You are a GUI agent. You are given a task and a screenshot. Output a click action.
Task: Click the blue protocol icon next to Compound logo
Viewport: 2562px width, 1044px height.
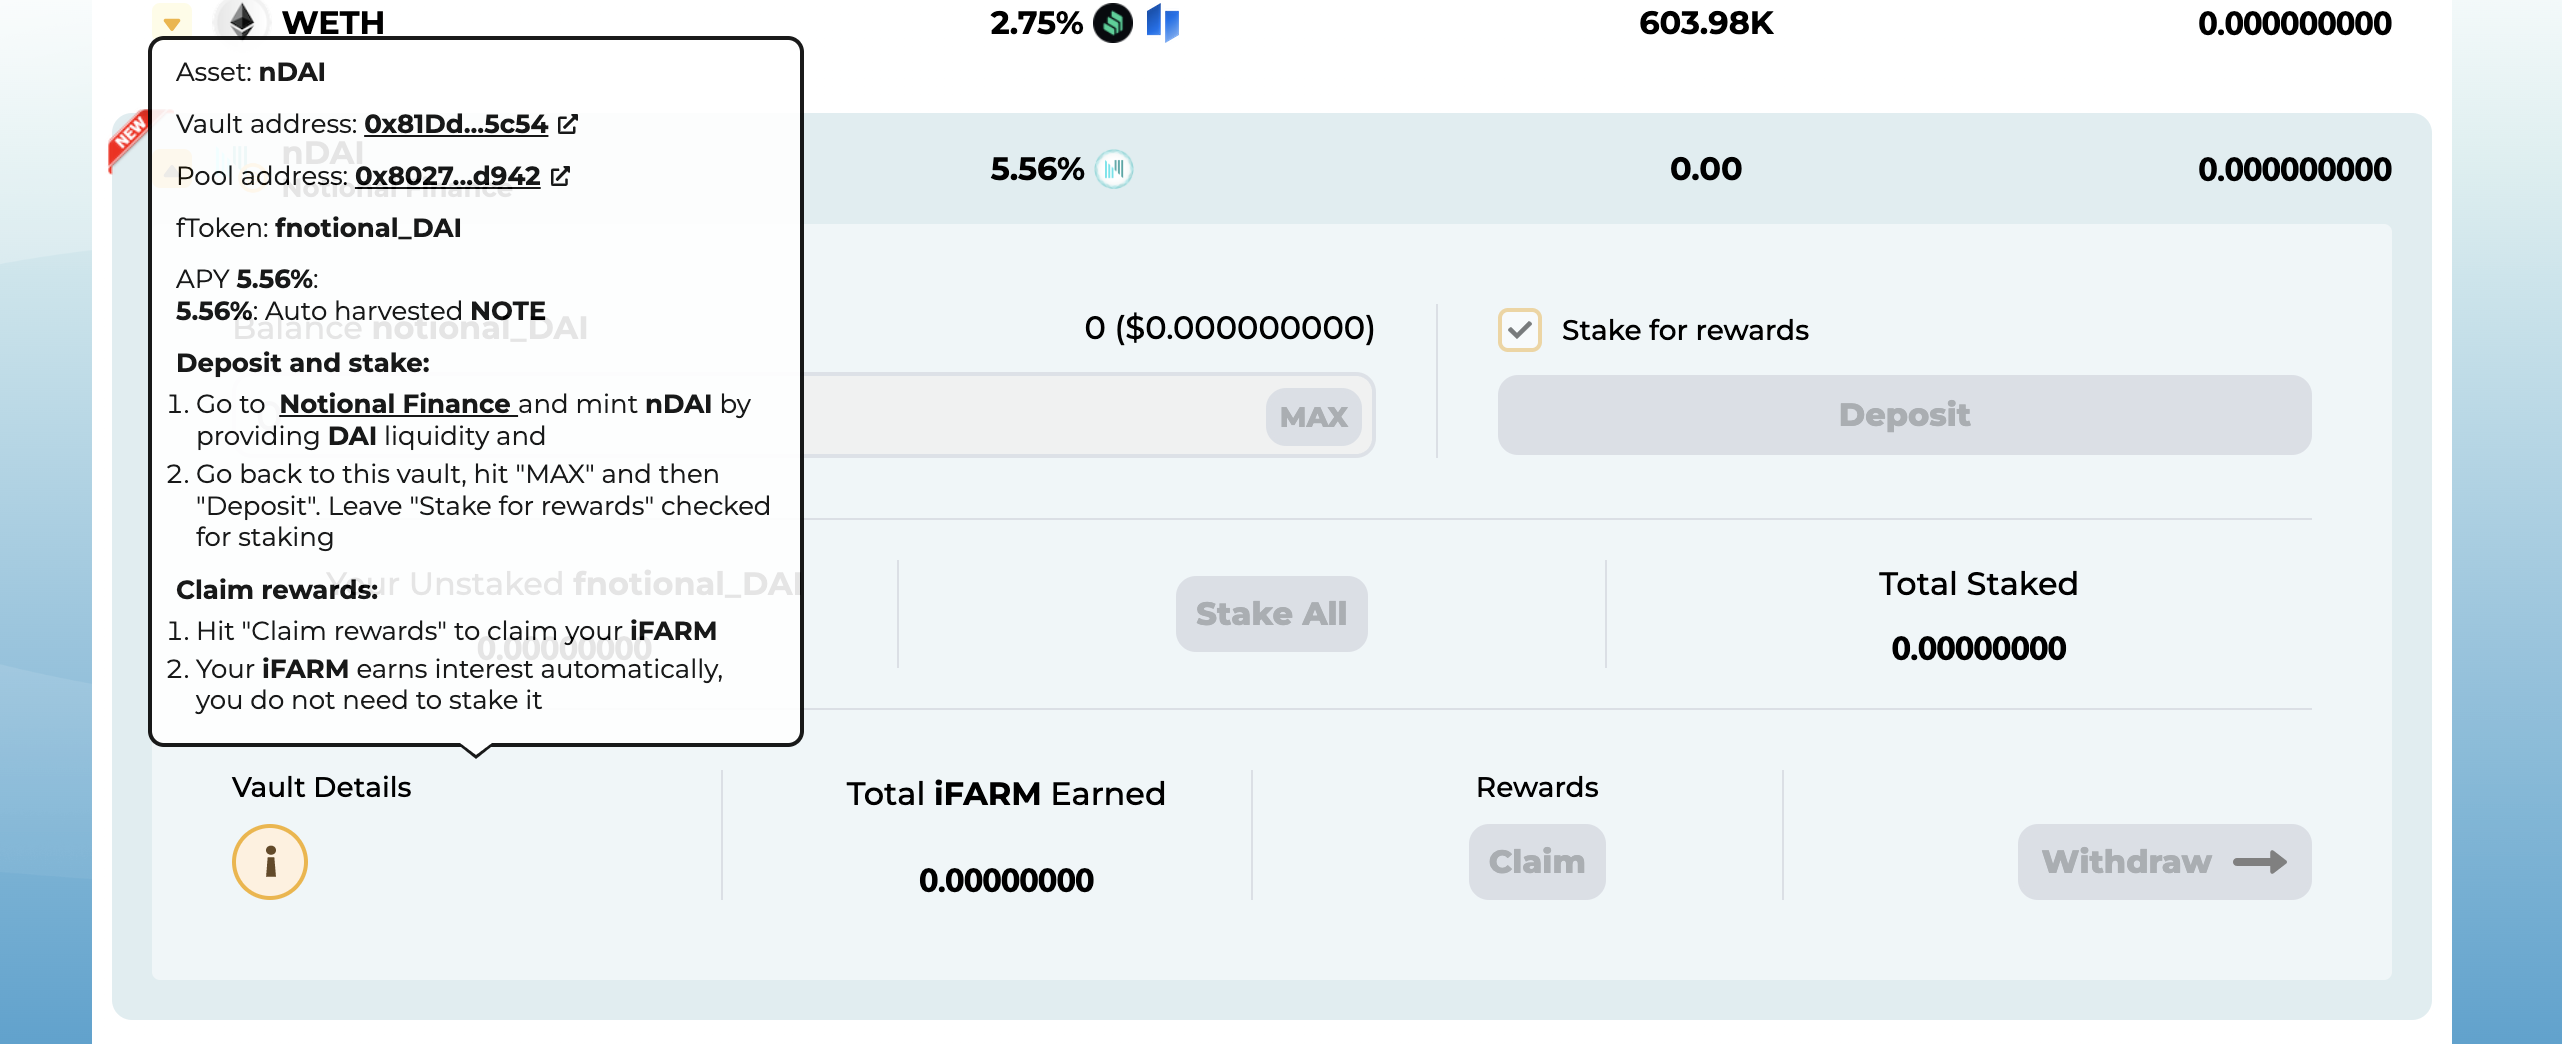tap(1164, 23)
